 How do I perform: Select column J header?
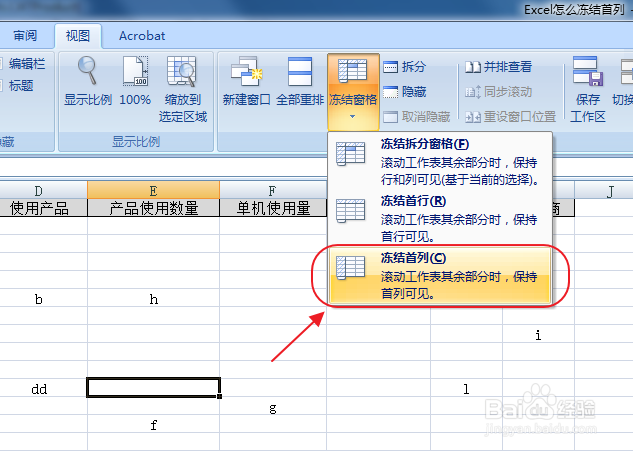604,190
